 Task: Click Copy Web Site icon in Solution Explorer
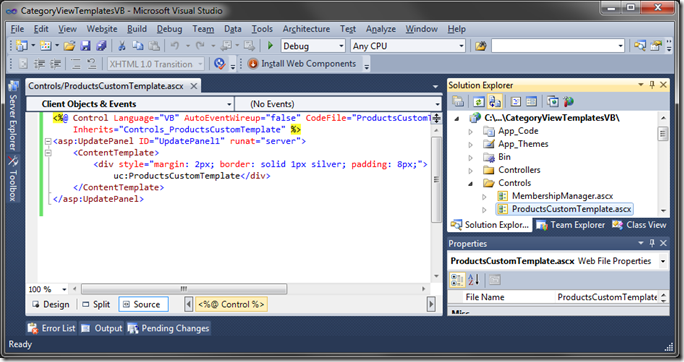tap(553, 102)
